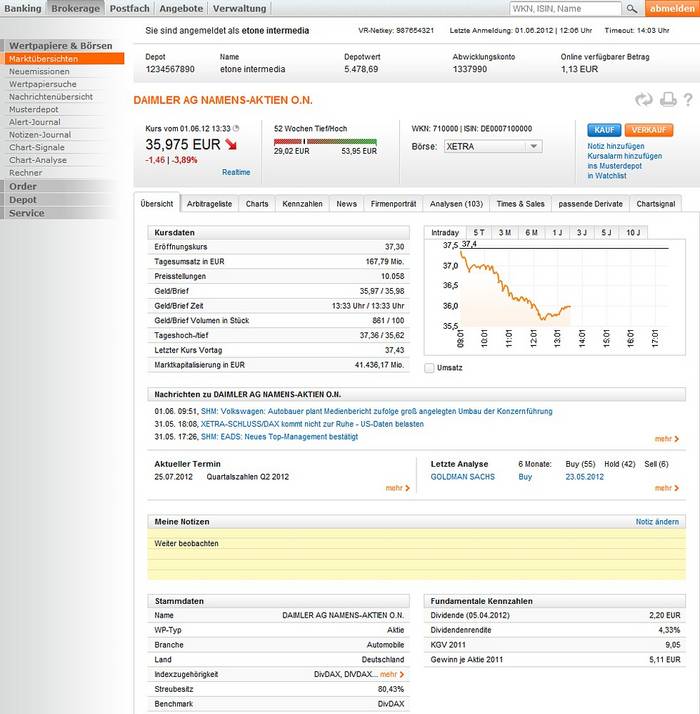Open the Angebote top menu
This screenshot has width=700, height=714.
[181, 8]
